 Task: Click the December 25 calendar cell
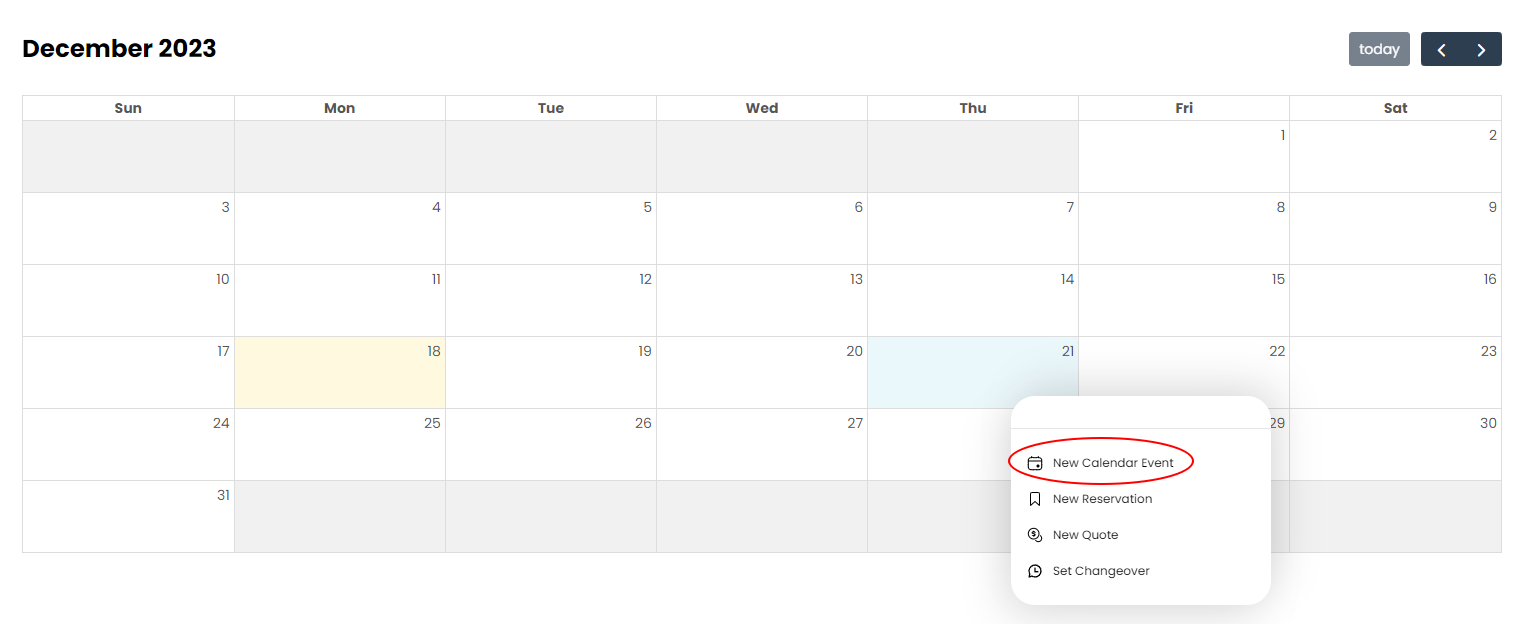coord(340,445)
